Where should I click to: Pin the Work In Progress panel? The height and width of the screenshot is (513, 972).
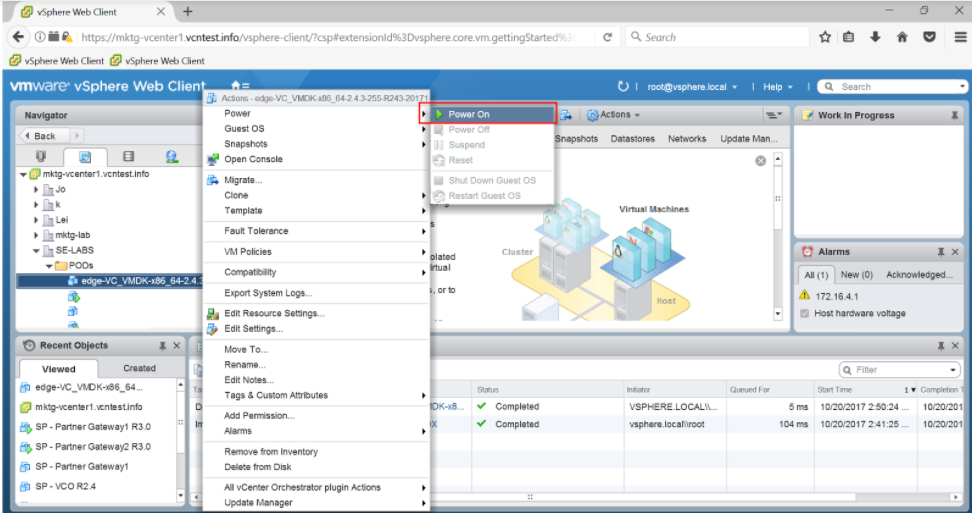point(954,115)
